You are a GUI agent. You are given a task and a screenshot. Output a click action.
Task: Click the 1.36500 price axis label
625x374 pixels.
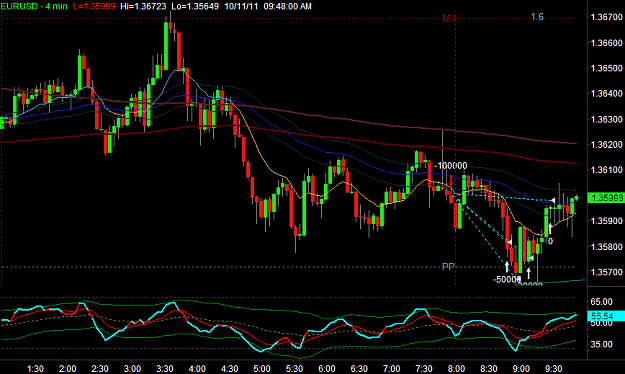[606, 68]
